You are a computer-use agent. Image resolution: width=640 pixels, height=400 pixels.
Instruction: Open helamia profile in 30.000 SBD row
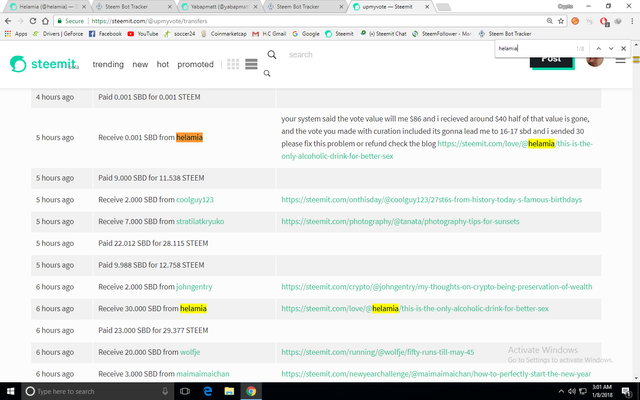tap(193, 309)
